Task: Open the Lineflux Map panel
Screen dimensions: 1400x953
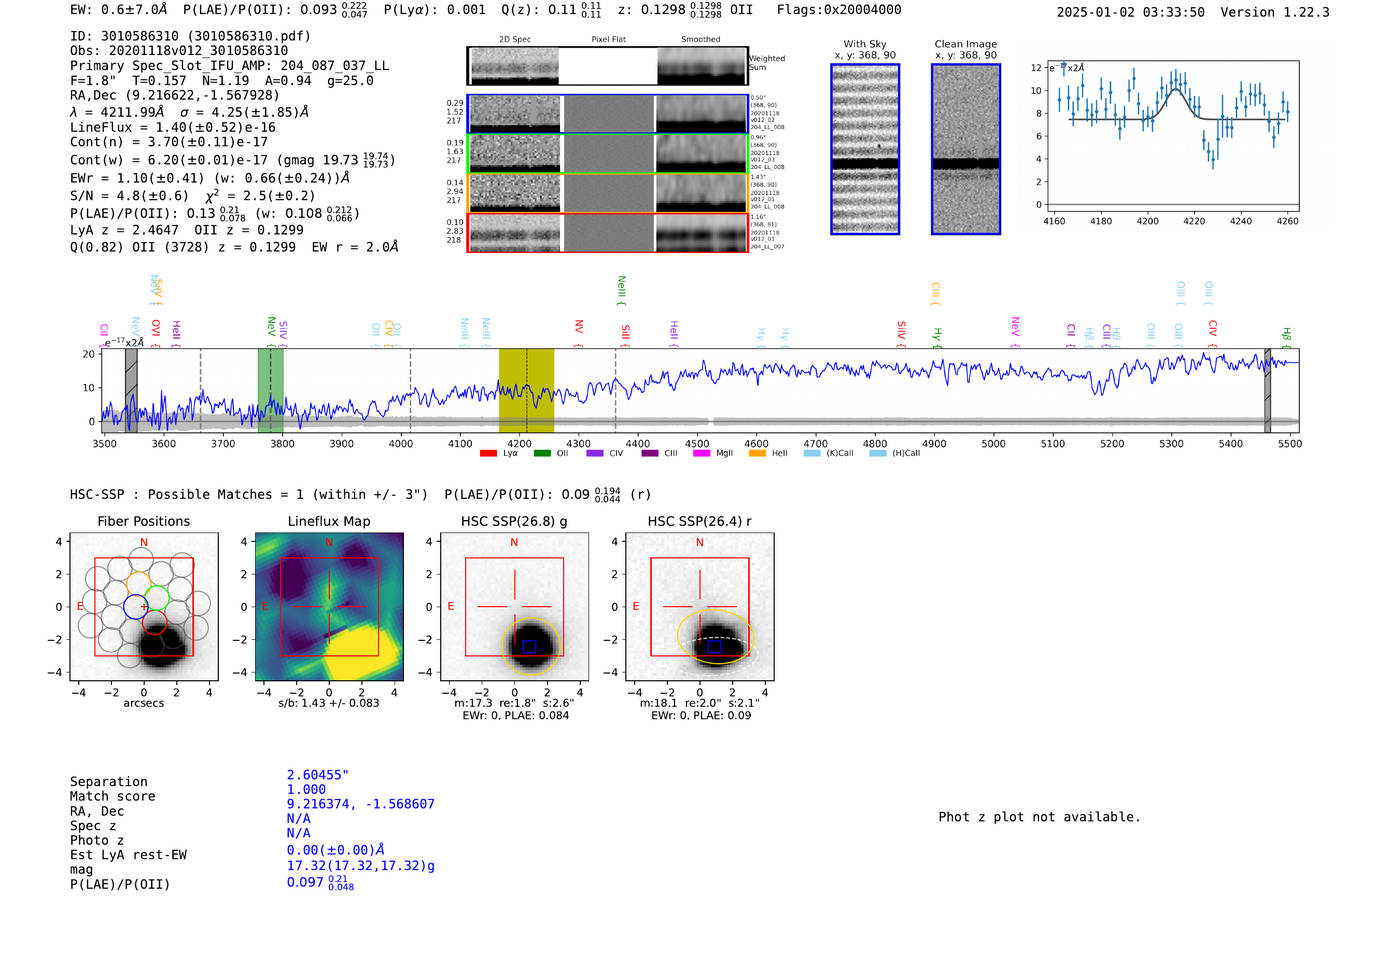Action: click(x=329, y=606)
